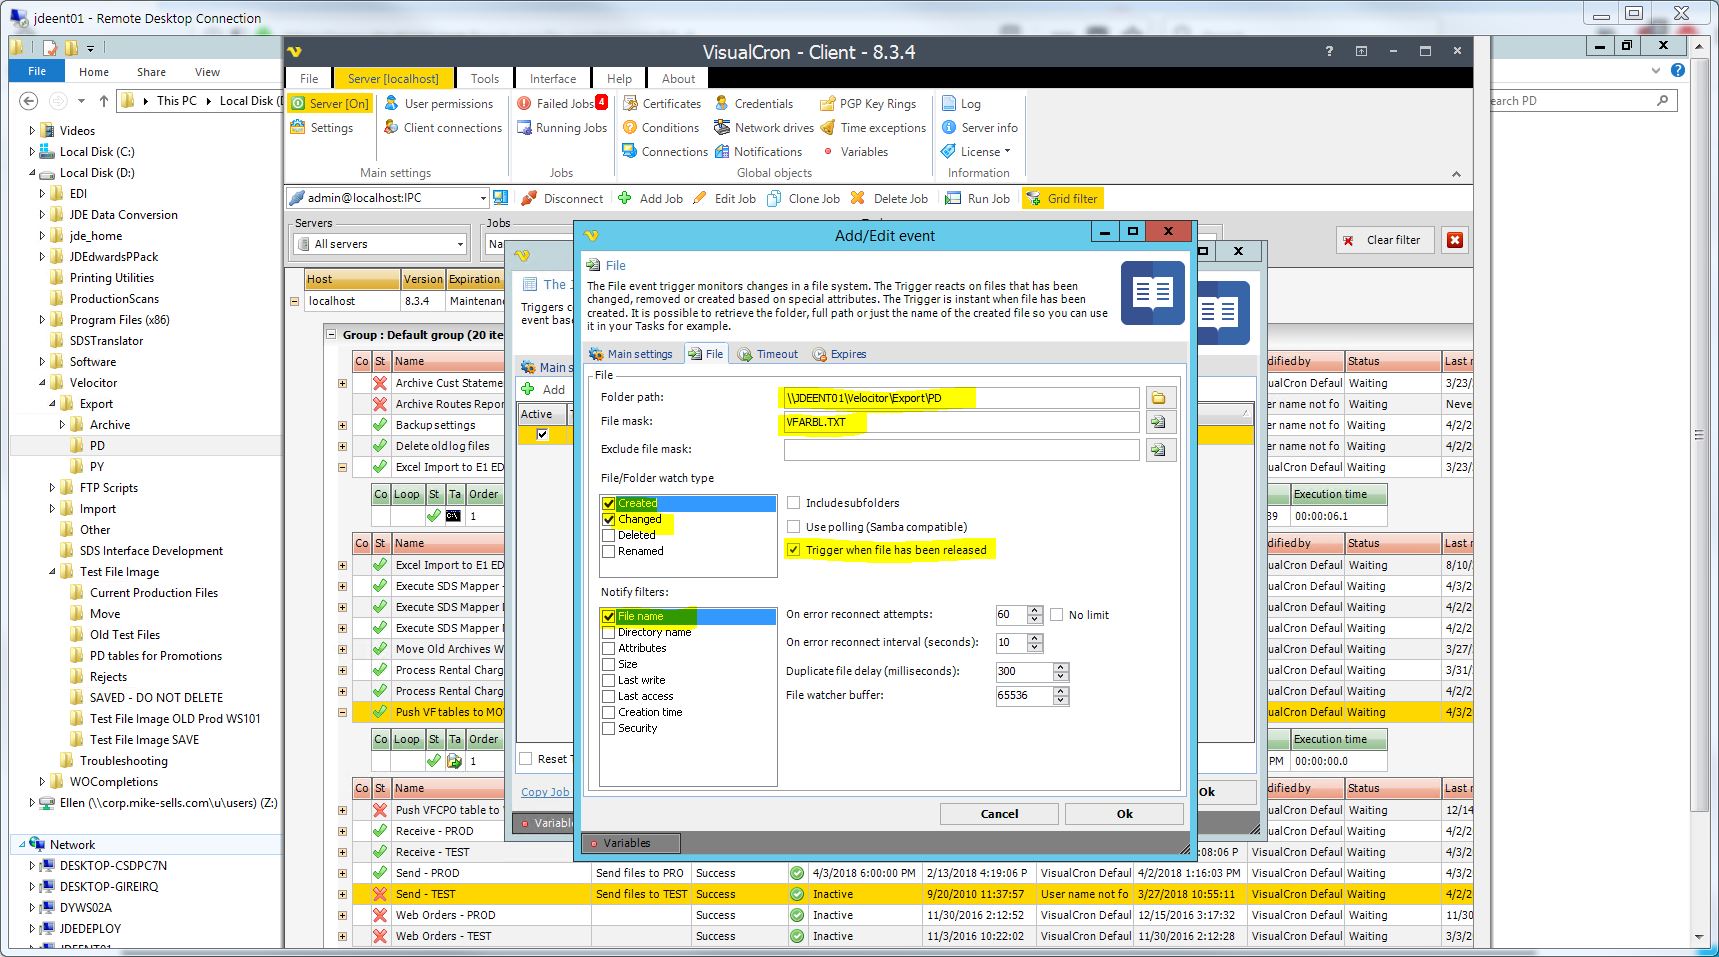Click the red Clear filter X icon

pos(1455,240)
